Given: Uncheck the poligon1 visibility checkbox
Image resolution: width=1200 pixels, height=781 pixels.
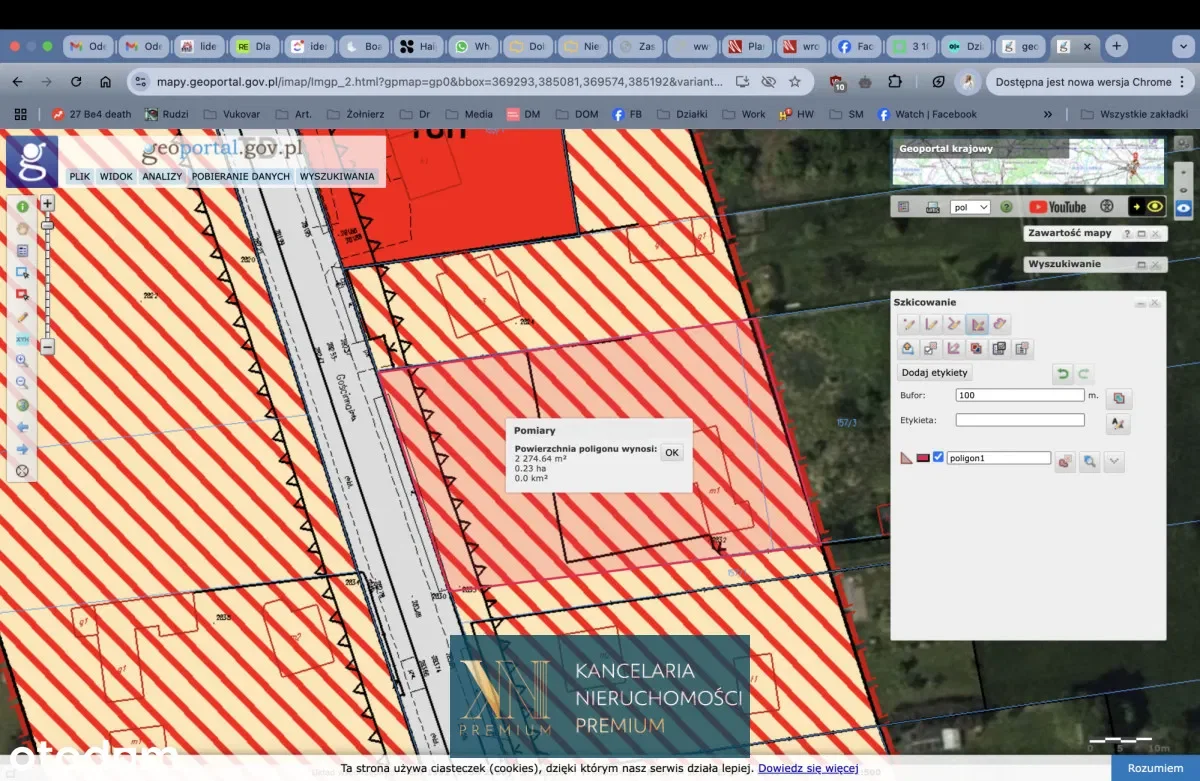Looking at the screenshot, I should click(938, 458).
